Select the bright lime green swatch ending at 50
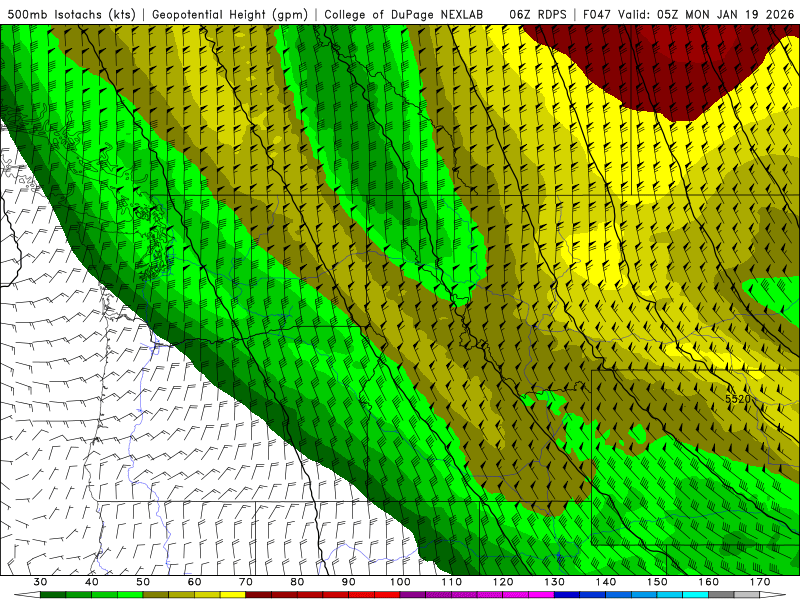 pyautogui.click(x=130, y=596)
